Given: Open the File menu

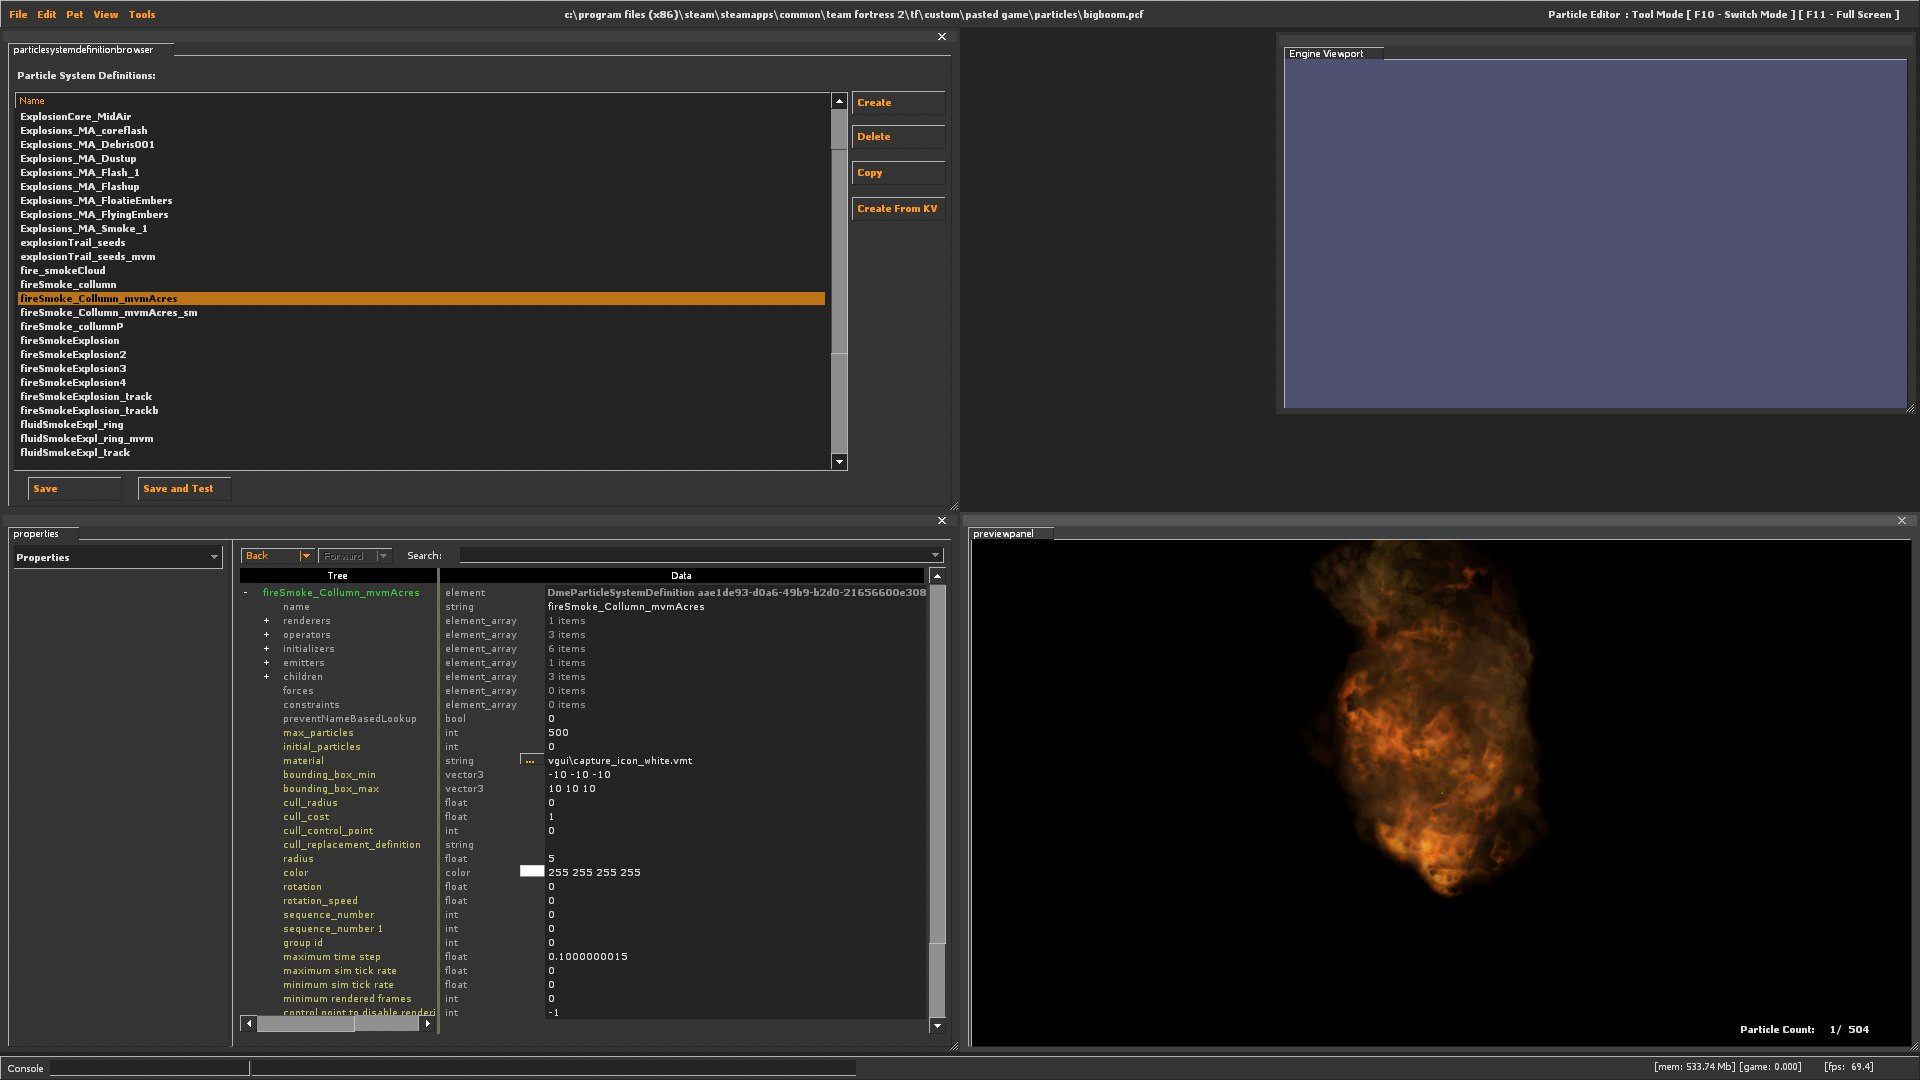Looking at the screenshot, I should coord(18,14).
